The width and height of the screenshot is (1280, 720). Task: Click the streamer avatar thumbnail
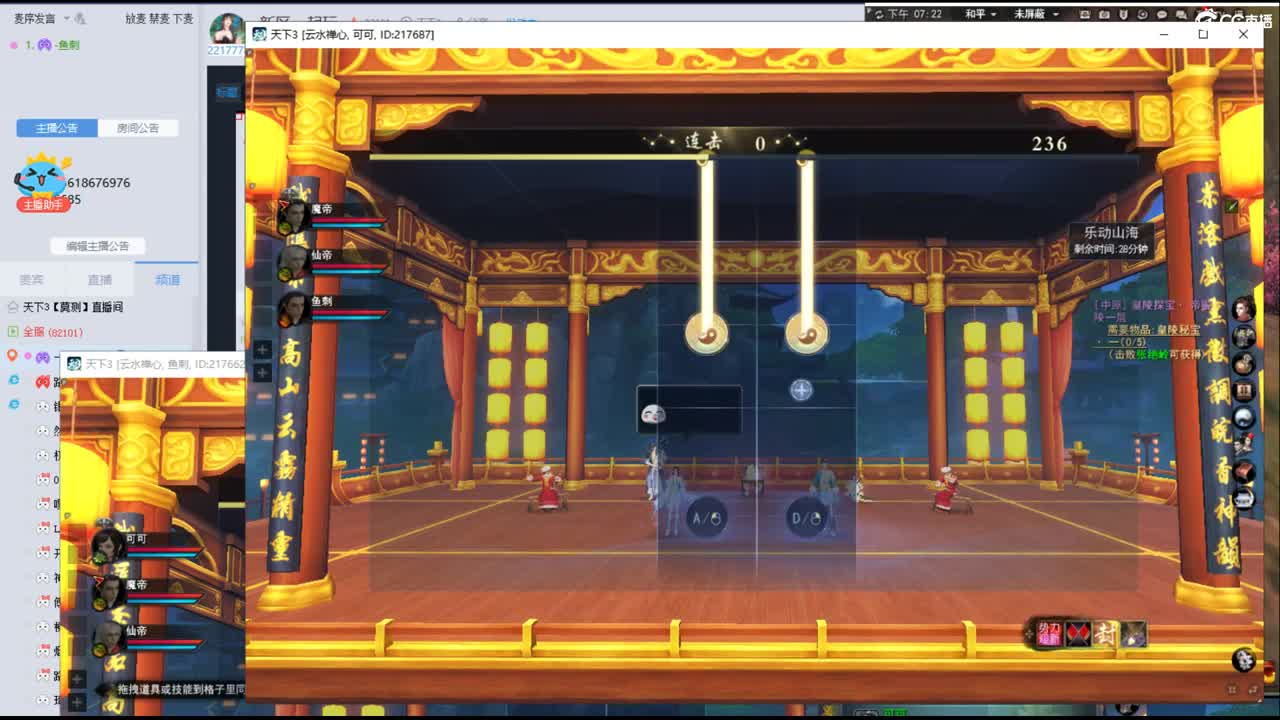(x=227, y=30)
